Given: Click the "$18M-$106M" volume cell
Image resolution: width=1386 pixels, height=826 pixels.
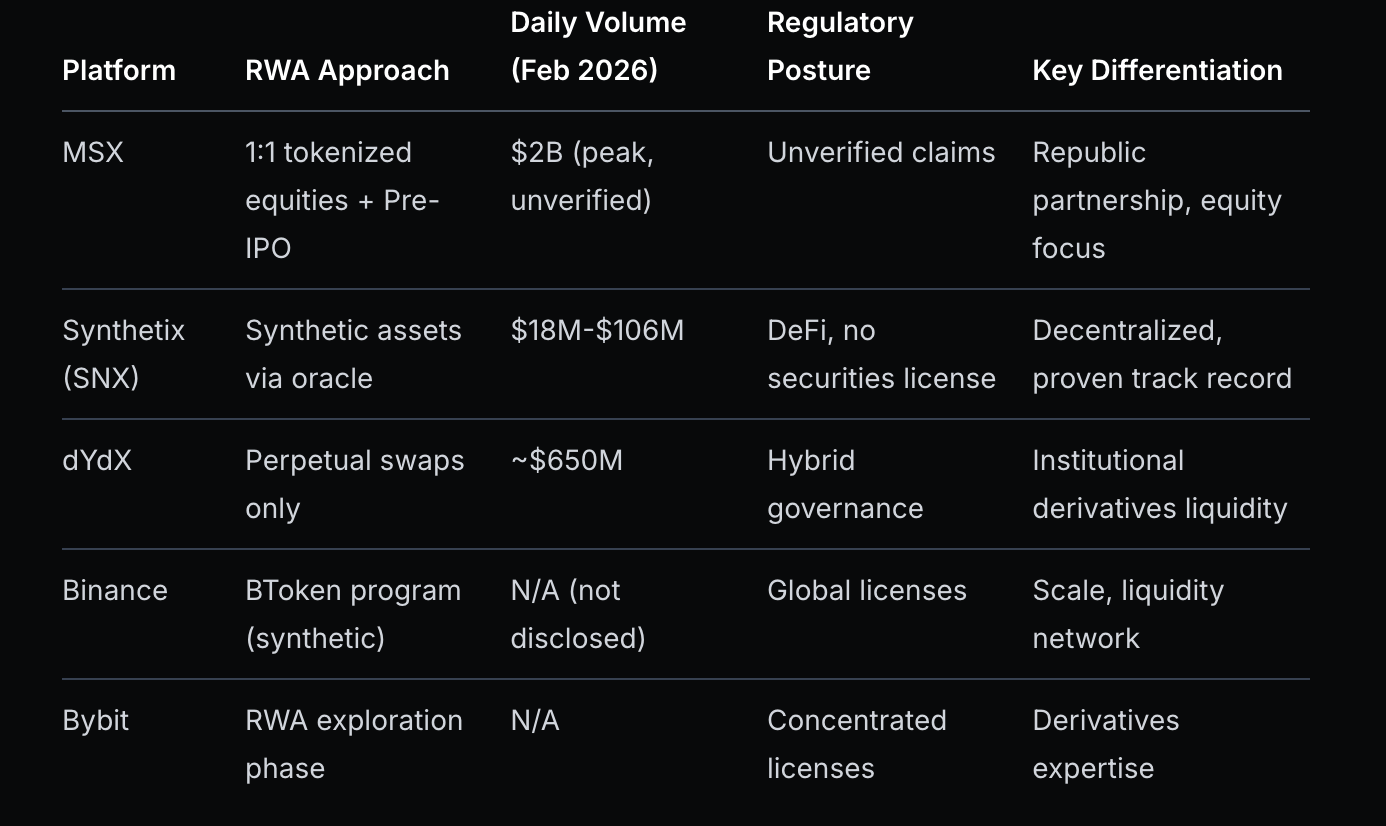Looking at the screenshot, I should [597, 330].
